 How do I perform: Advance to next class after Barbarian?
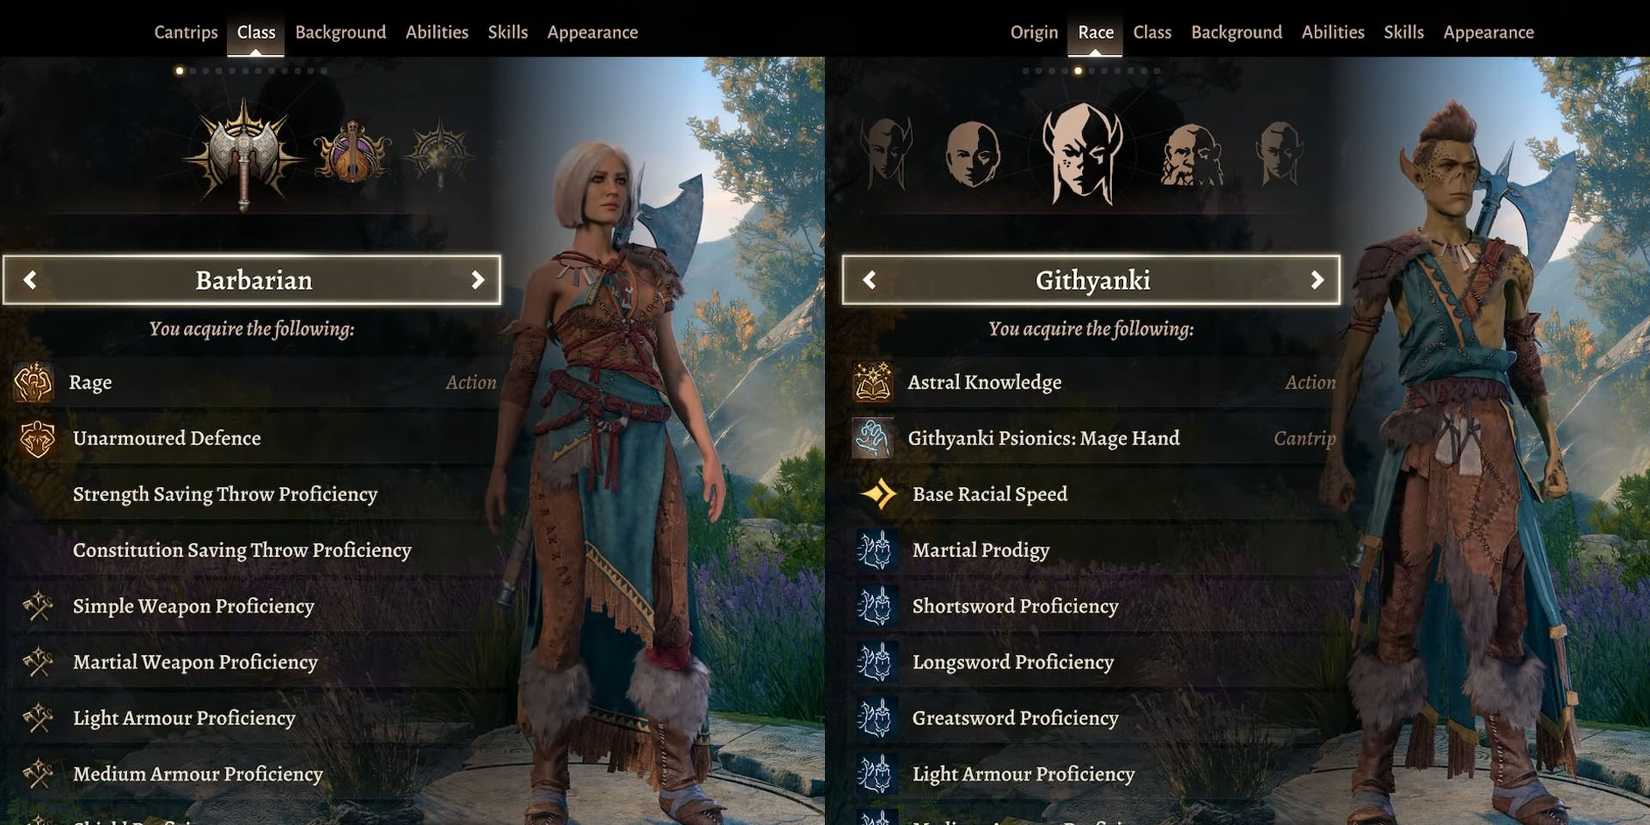[x=478, y=280]
